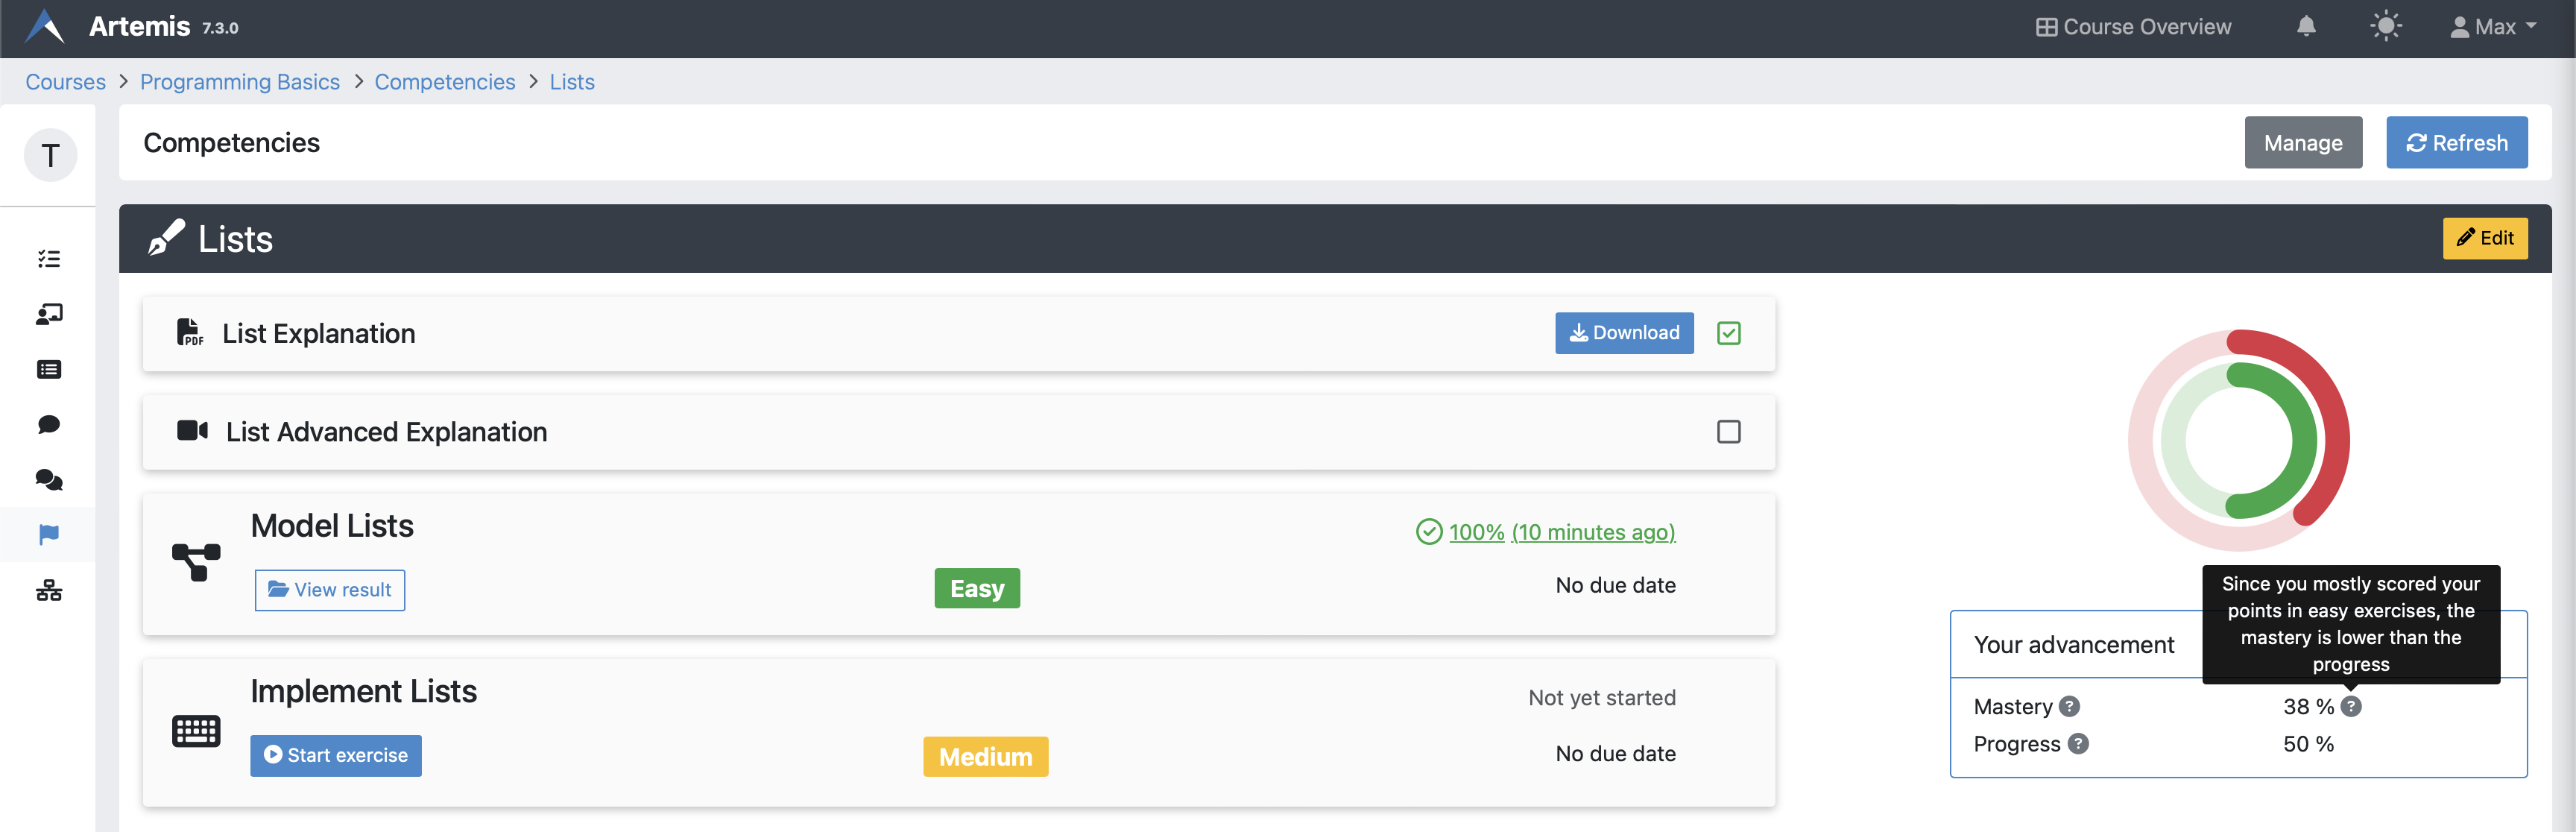Open the single chat bubble sidebar icon
Image resolution: width=2576 pixels, height=832 pixels.
(49, 424)
